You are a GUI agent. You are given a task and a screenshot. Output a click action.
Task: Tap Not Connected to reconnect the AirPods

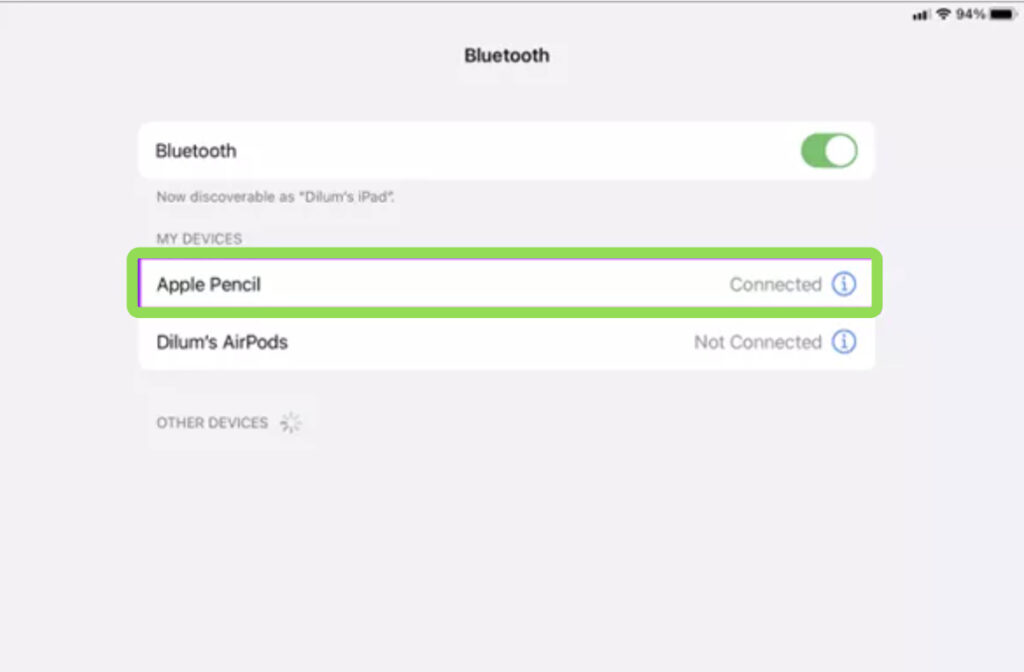point(756,342)
